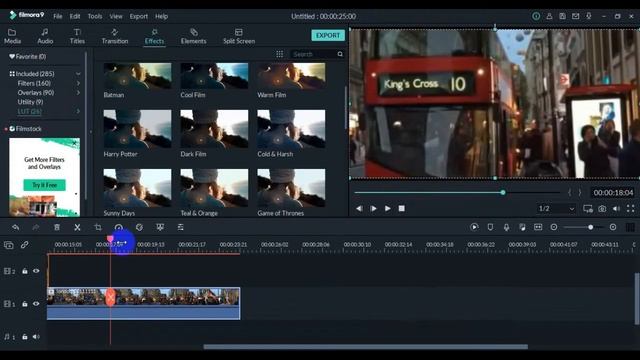Open the Export menu

(139, 16)
